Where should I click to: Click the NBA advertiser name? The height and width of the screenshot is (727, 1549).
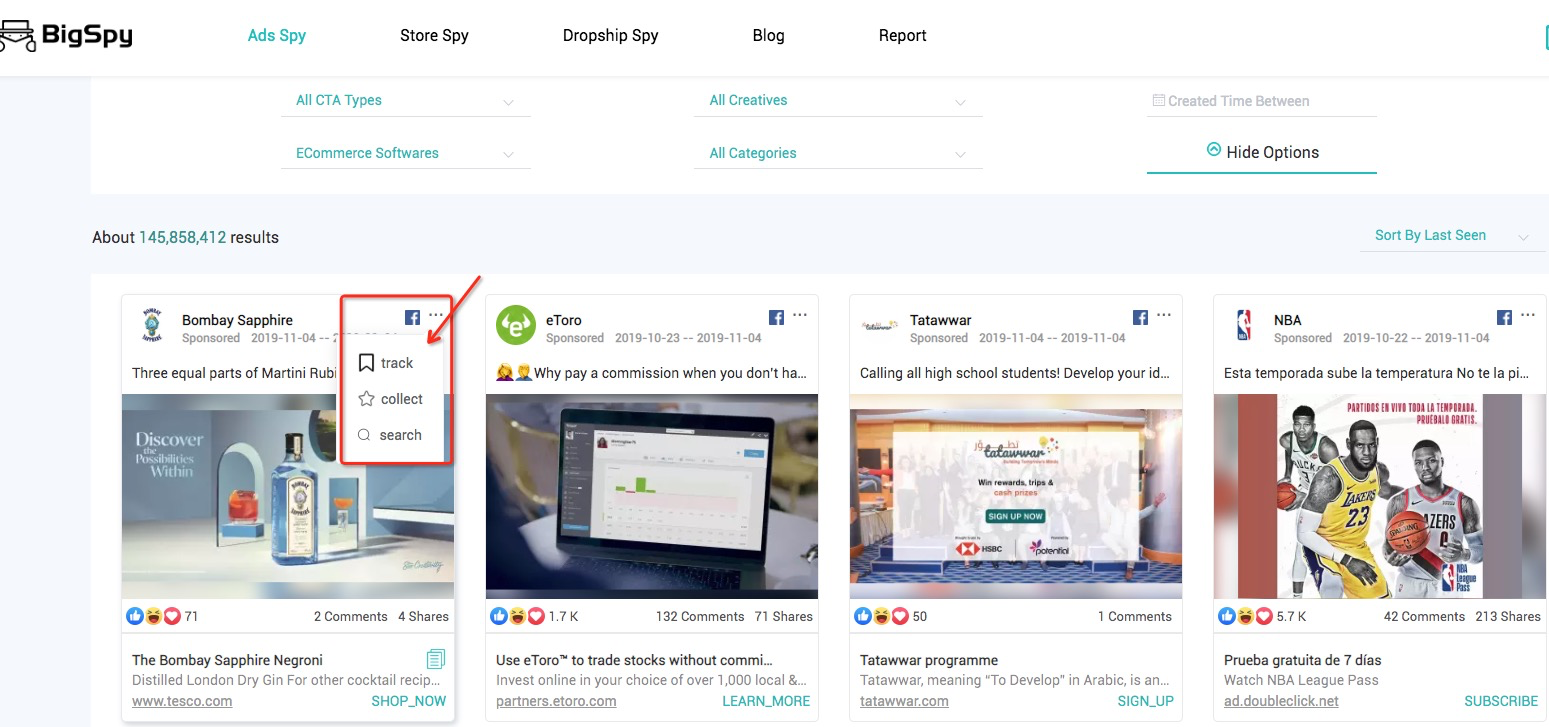click(1288, 320)
